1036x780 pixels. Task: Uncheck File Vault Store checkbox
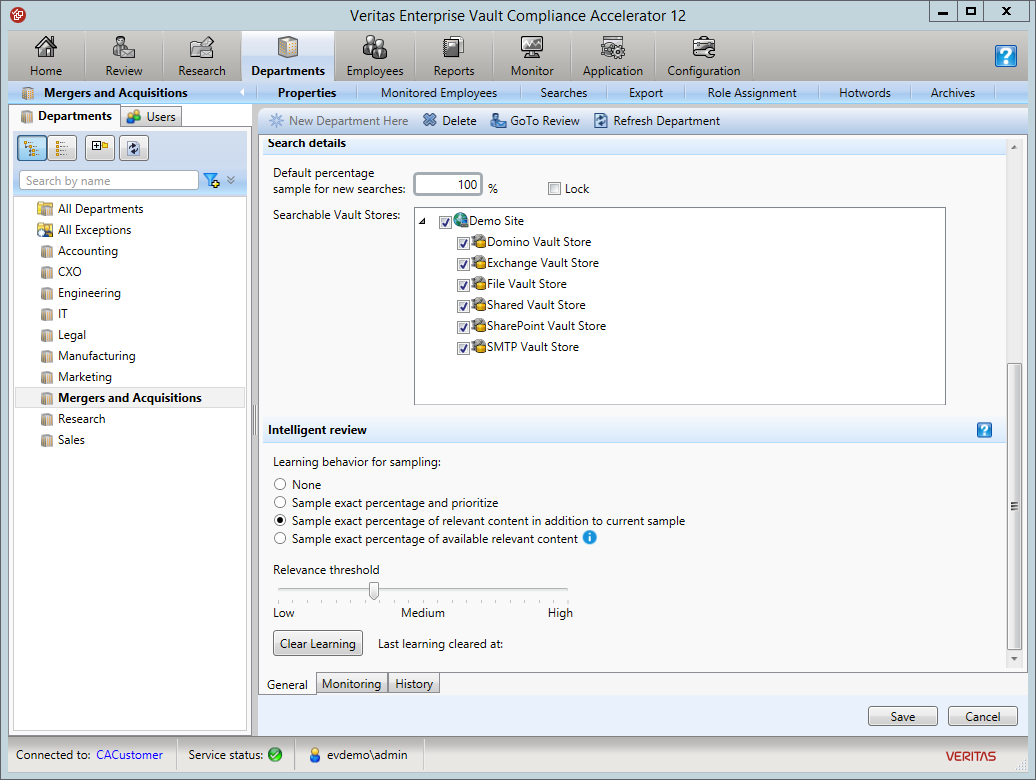click(x=463, y=285)
